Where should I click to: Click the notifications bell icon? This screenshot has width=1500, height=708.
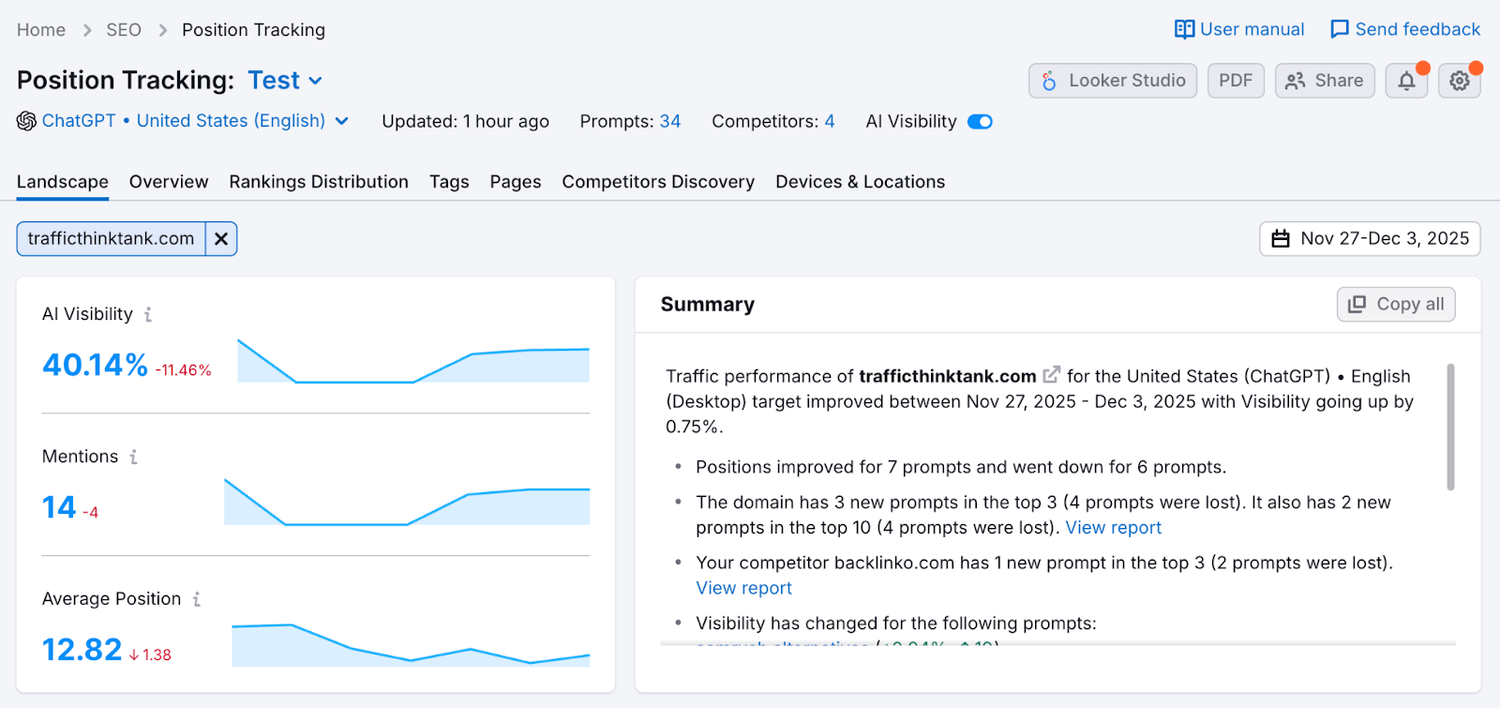point(1406,80)
